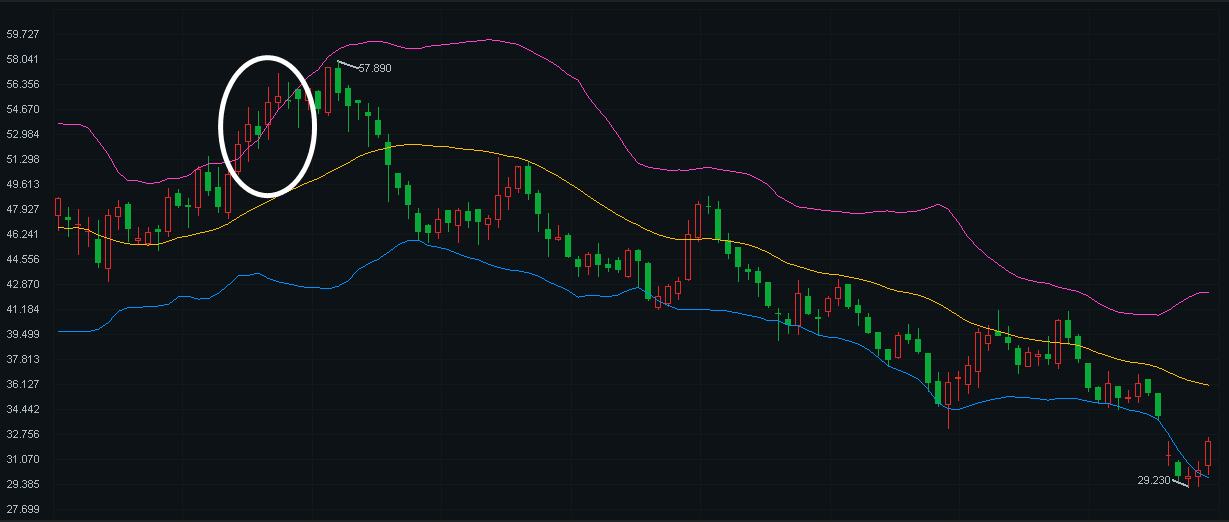Viewport: 1229px width, 522px height.
Task: Select the 44.556 value on the price axis
Action: tap(22, 259)
